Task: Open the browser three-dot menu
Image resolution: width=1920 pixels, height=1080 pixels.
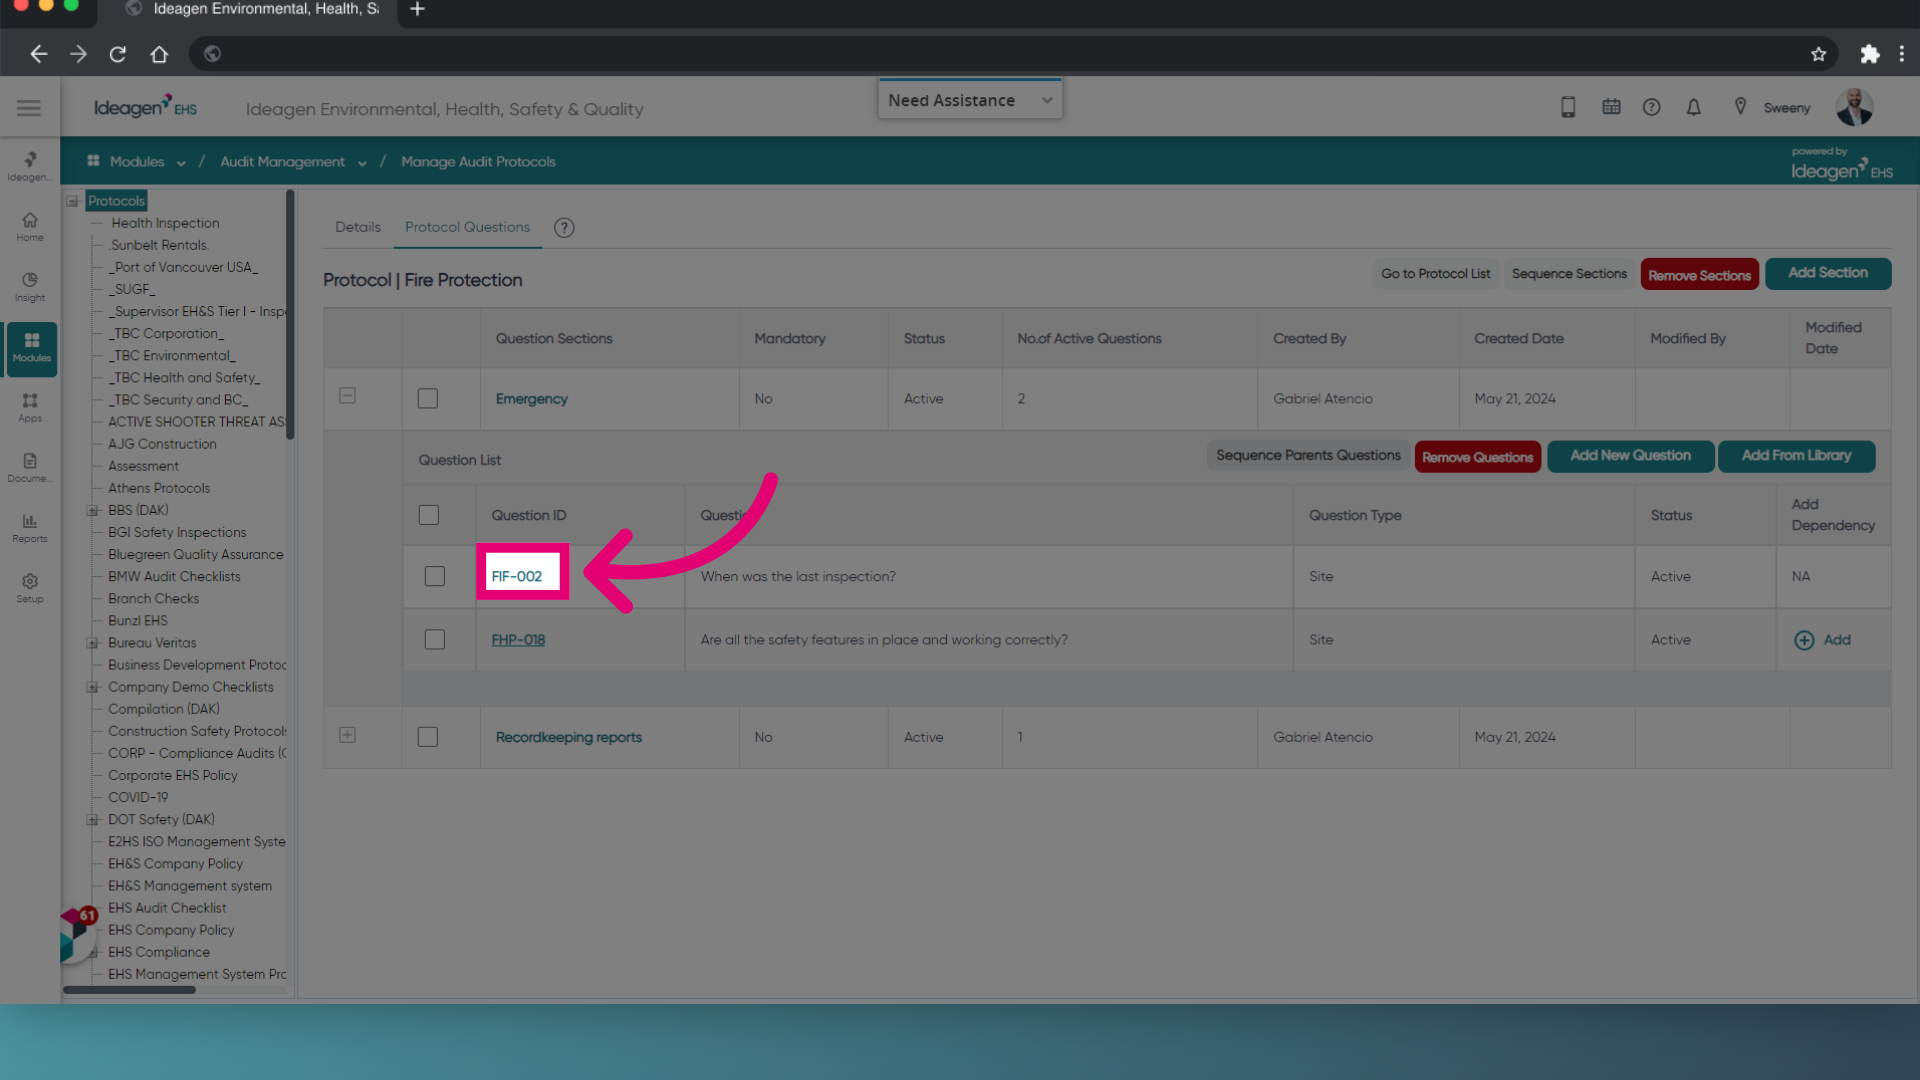Action: pyautogui.click(x=1902, y=54)
